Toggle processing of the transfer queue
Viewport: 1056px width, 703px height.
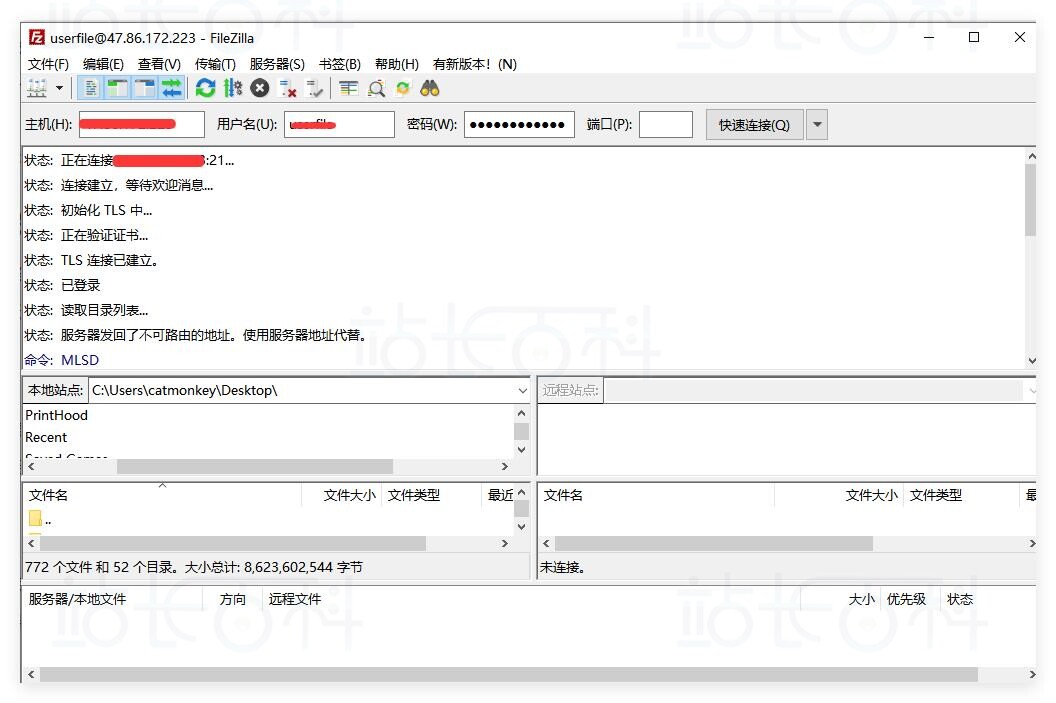pyautogui.click(x=234, y=88)
